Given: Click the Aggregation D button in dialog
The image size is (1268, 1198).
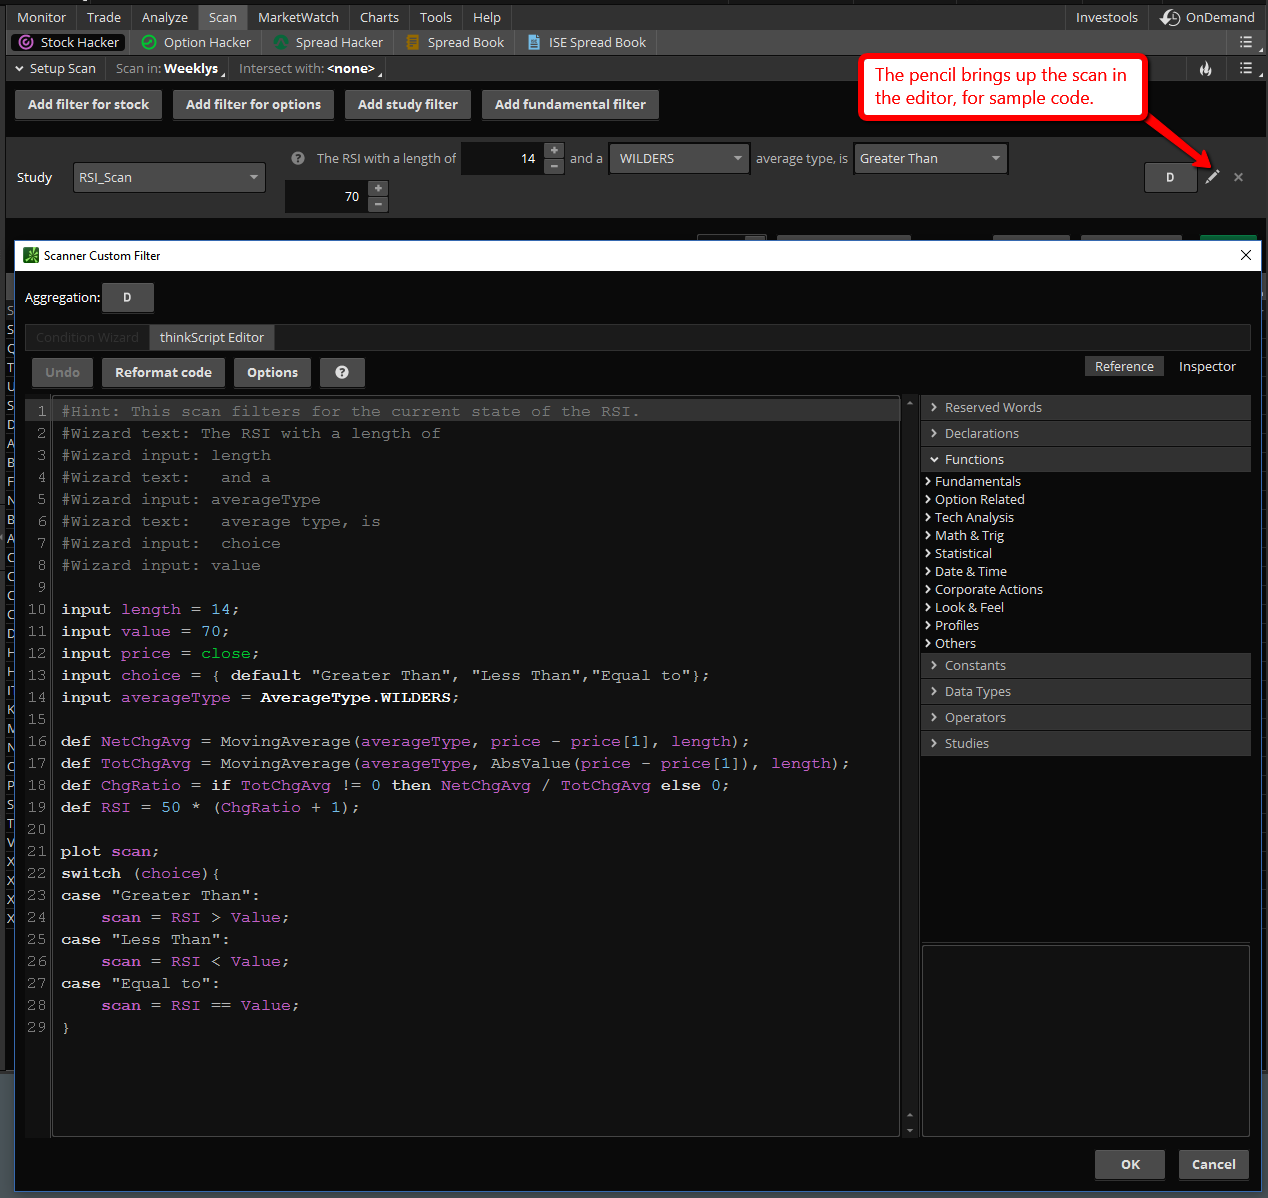Looking at the screenshot, I should tap(127, 297).
